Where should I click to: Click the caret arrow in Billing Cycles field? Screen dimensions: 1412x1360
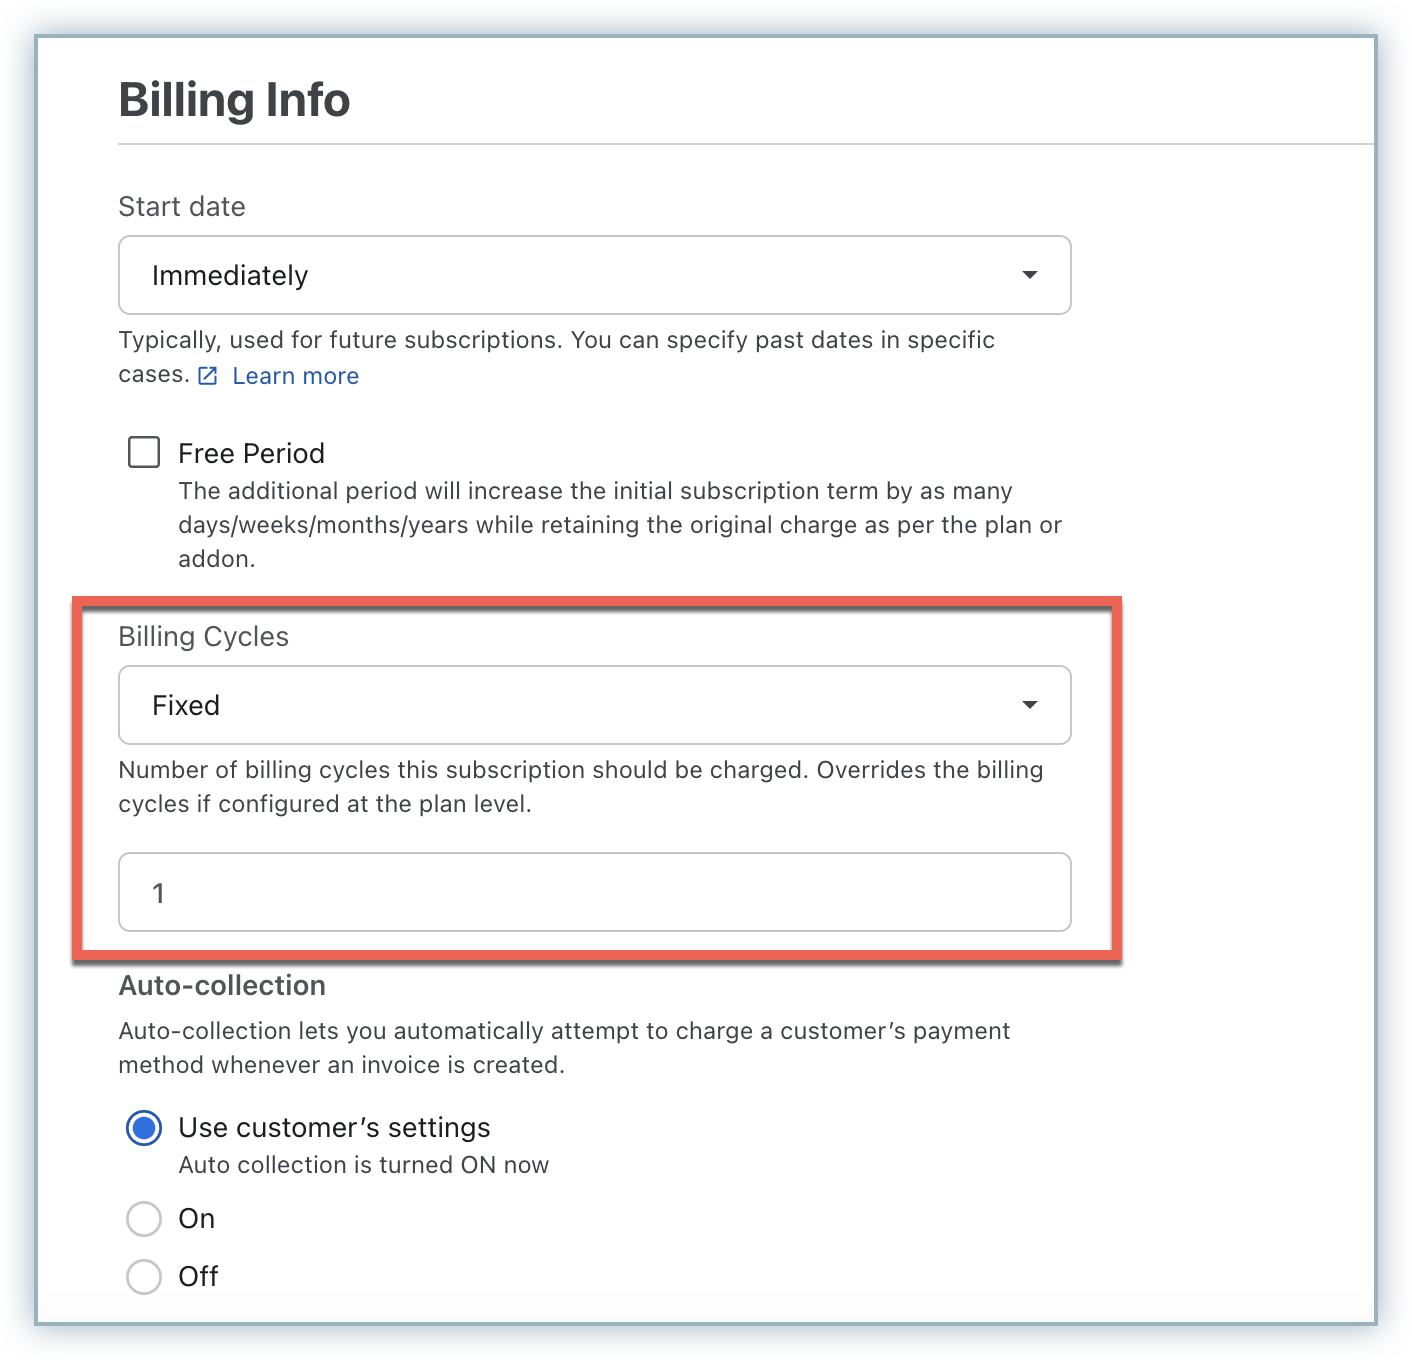click(x=1029, y=705)
